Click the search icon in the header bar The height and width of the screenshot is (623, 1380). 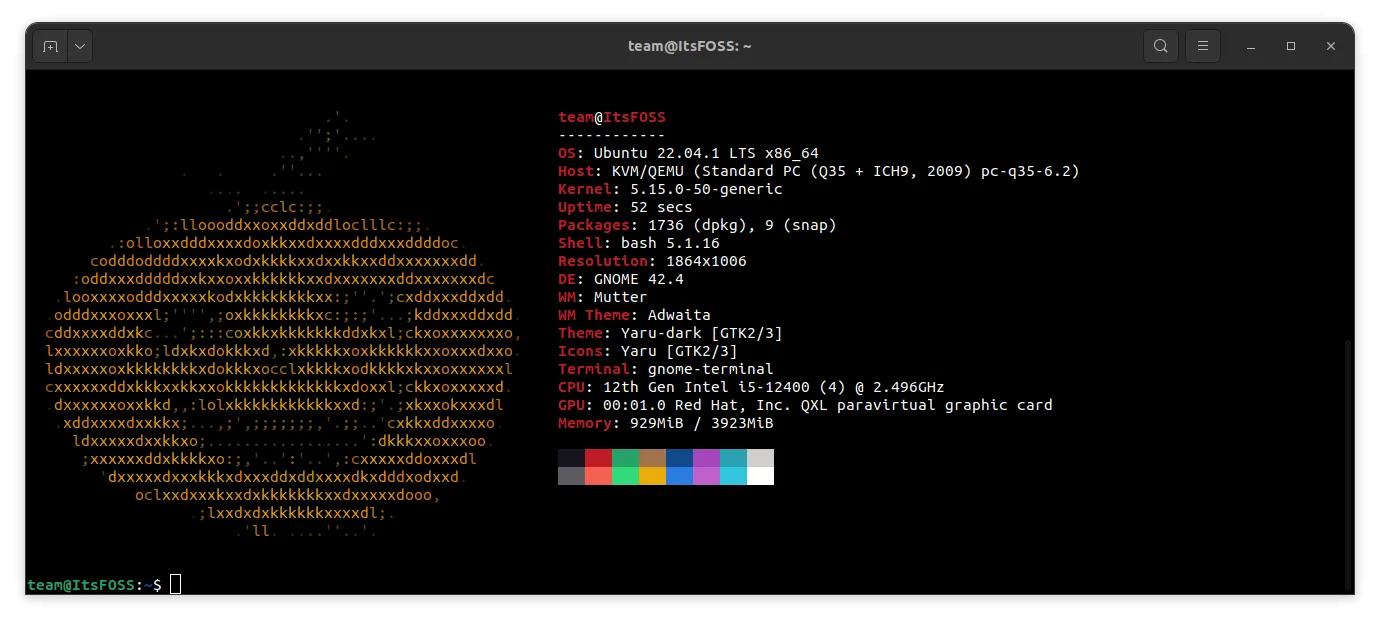tap(1160, 45)
